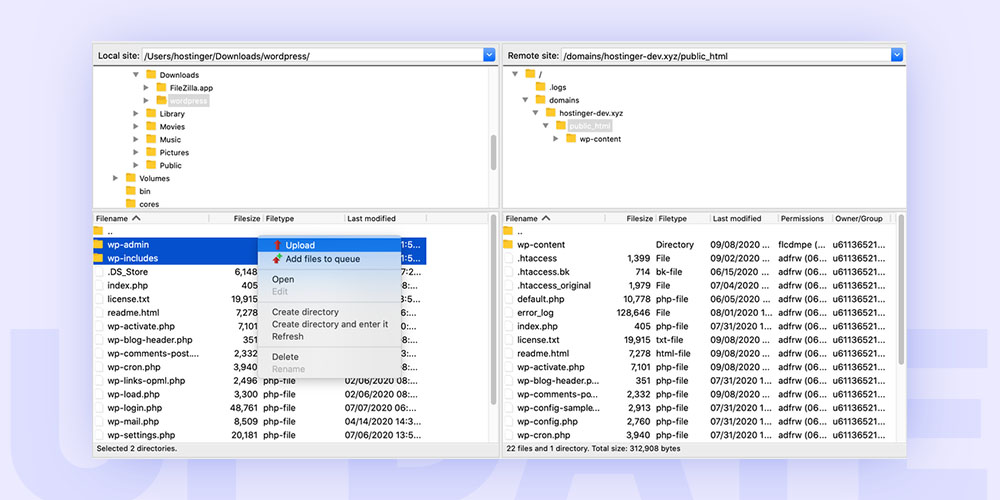Click the remote parent directory (..) folder icon
This screenshot has height=500, width=1000.
point(508,231)
